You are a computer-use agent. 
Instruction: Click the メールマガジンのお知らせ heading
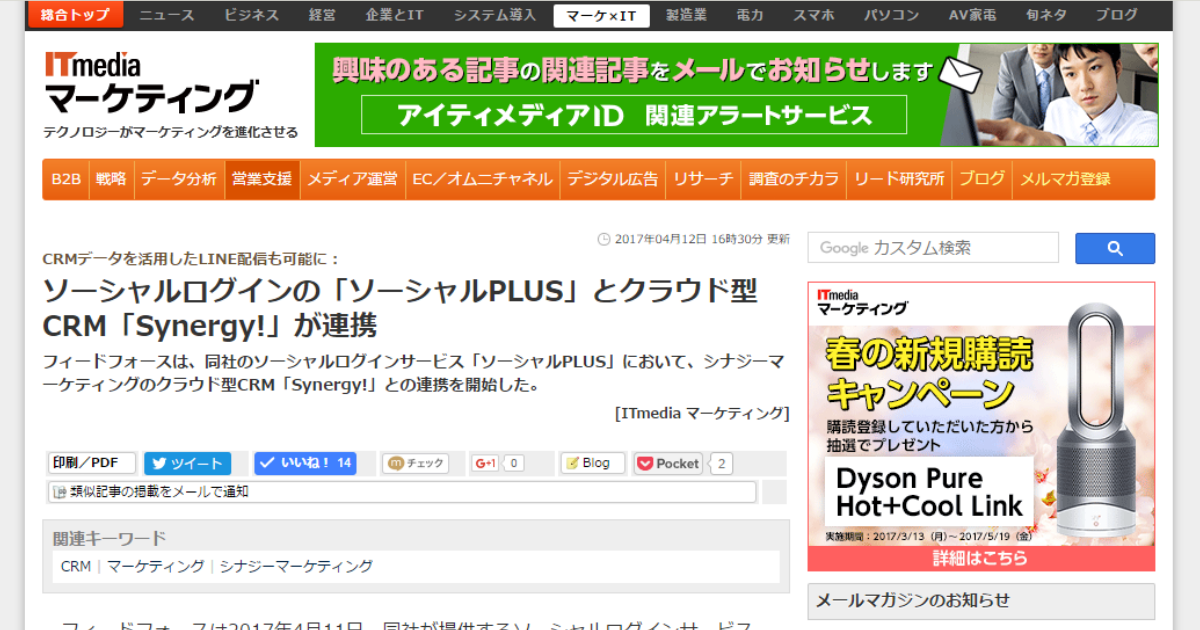913,600
